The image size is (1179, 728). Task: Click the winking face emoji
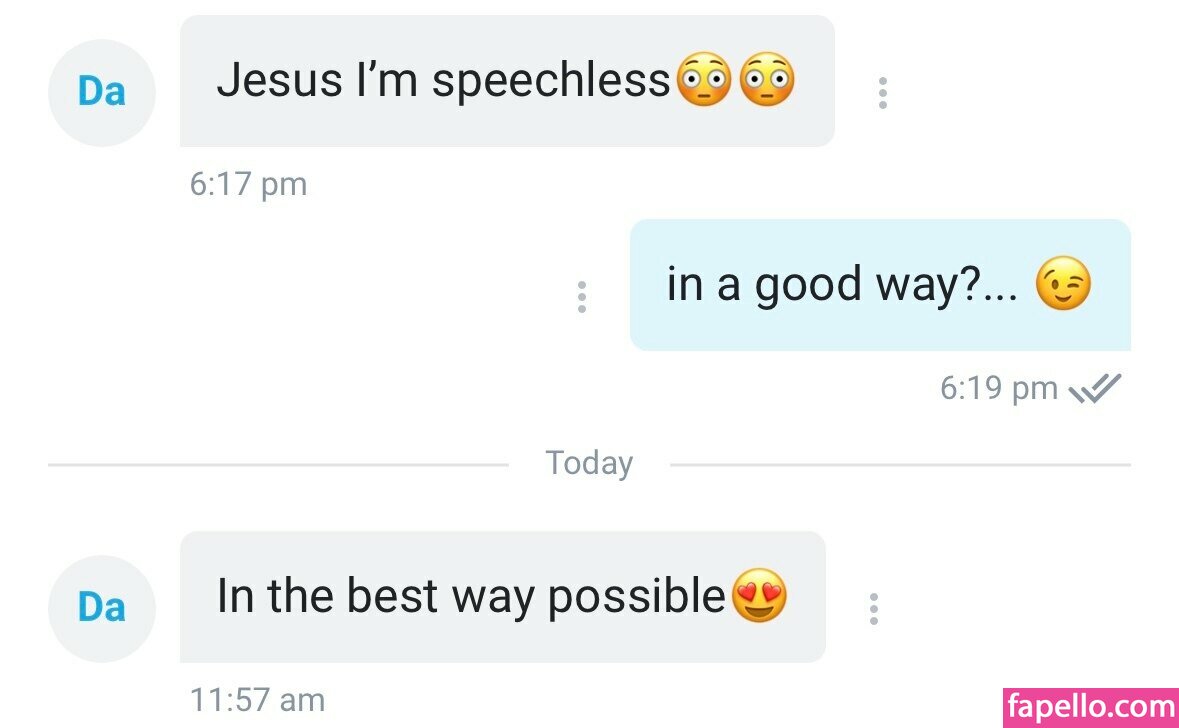1062,285
